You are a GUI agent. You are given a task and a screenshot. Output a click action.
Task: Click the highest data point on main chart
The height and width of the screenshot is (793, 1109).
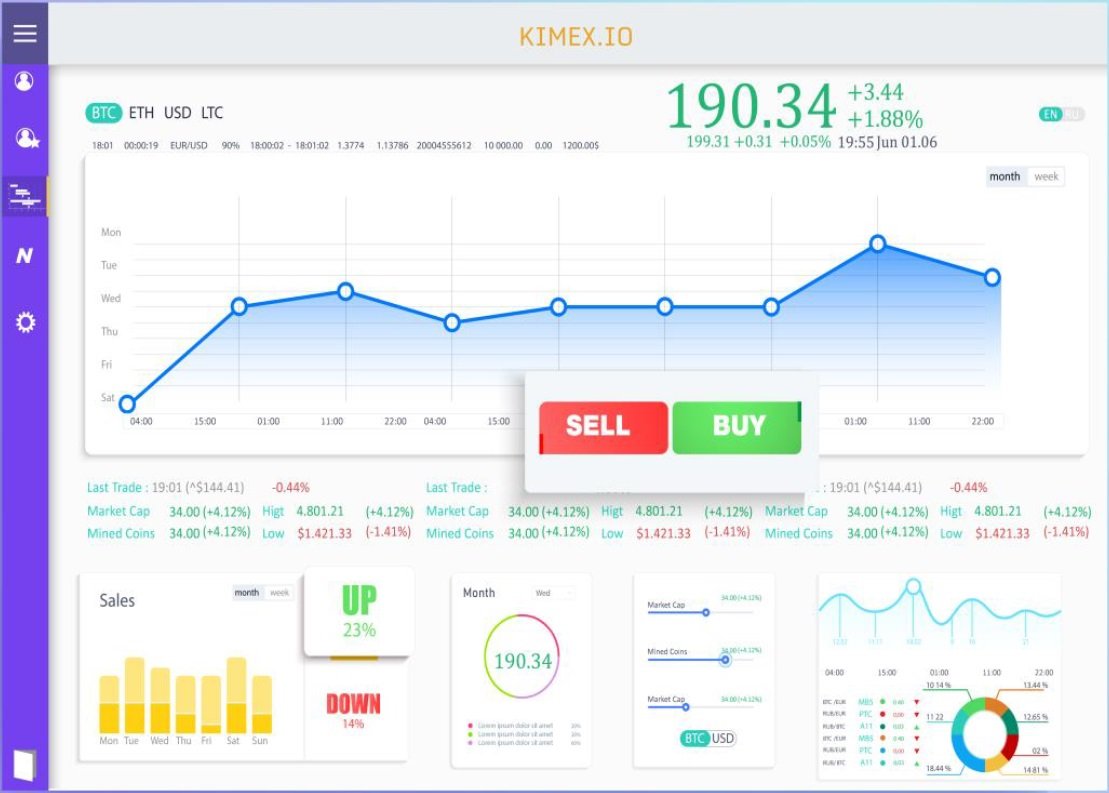(878, 243)
